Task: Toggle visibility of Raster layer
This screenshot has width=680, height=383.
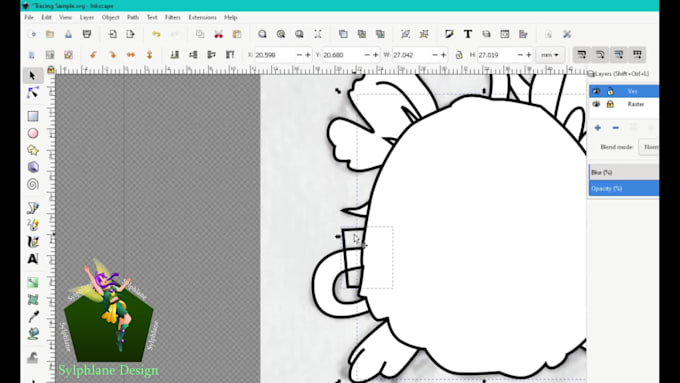Action: pyautogui.click(x=596, y=104)
